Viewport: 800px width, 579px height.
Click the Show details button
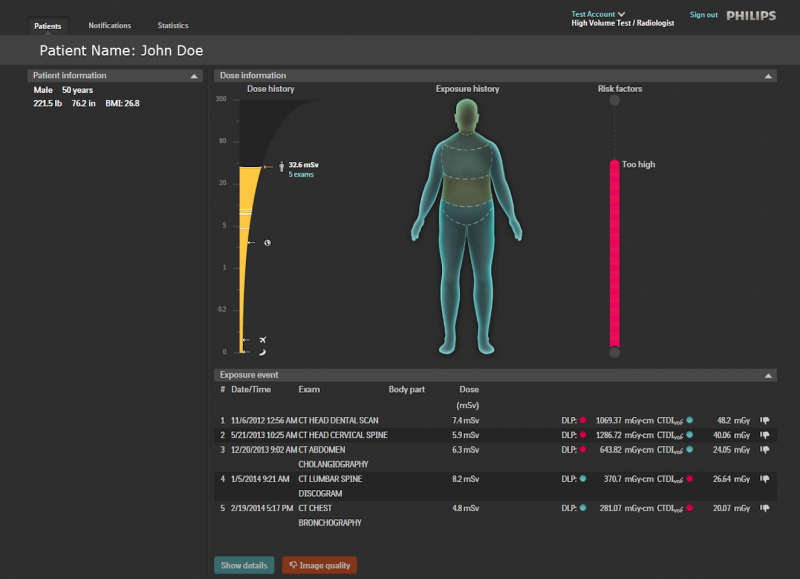point(244,565)
